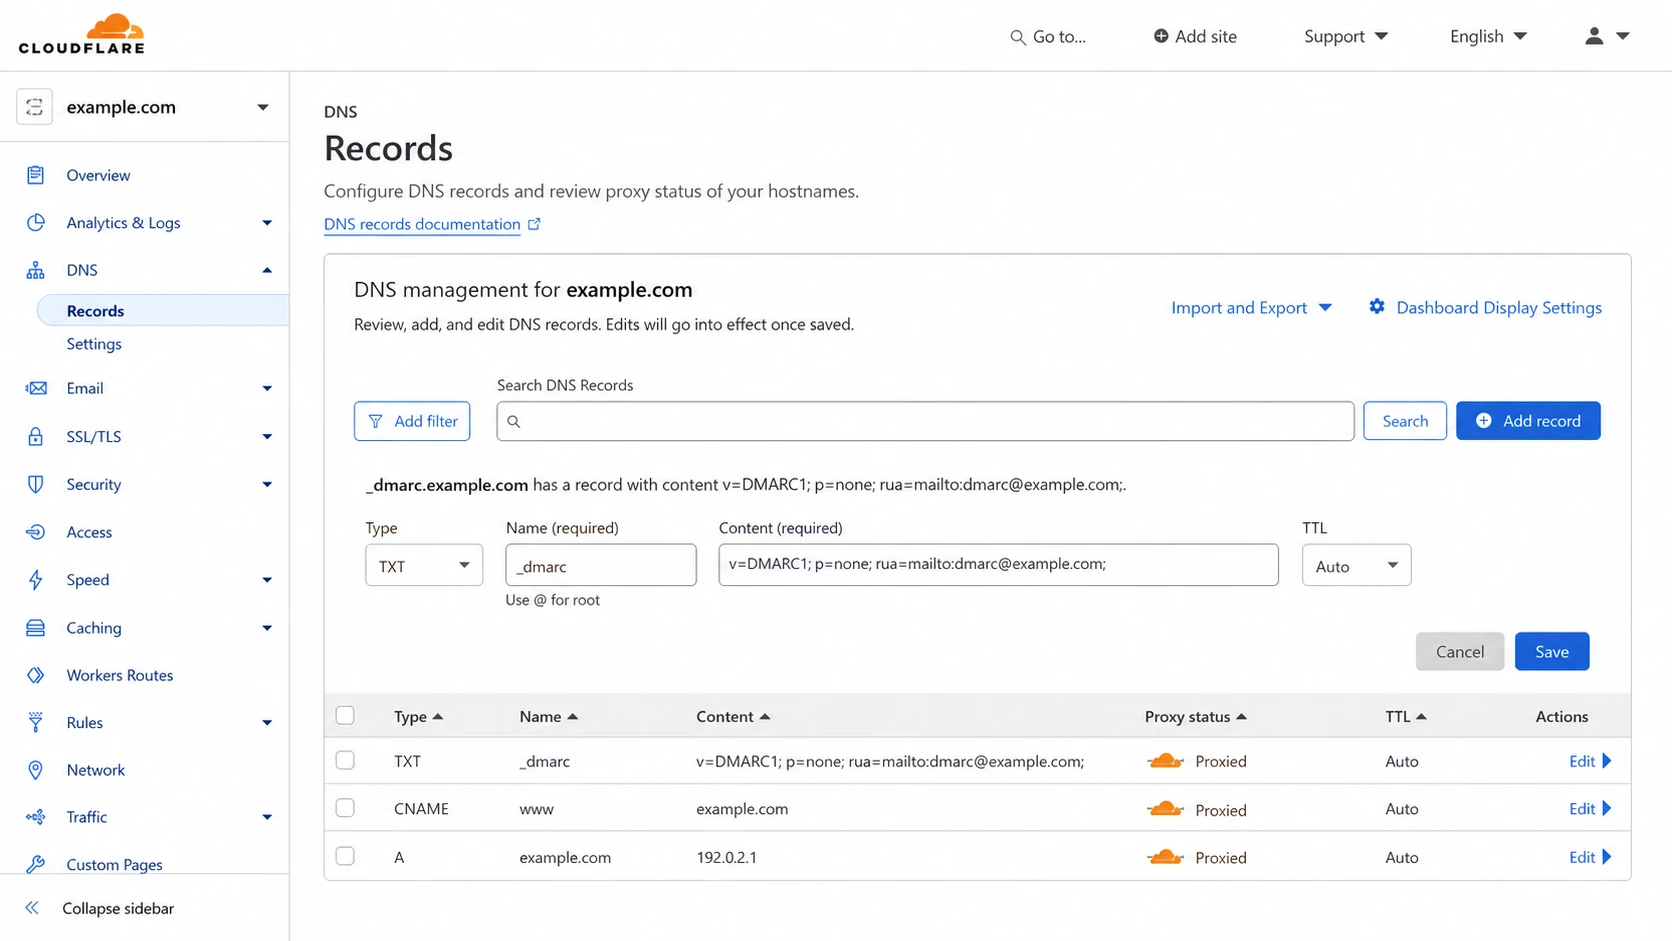
Task: Click the example.com site switcher icon
Action: click(34, 107)
